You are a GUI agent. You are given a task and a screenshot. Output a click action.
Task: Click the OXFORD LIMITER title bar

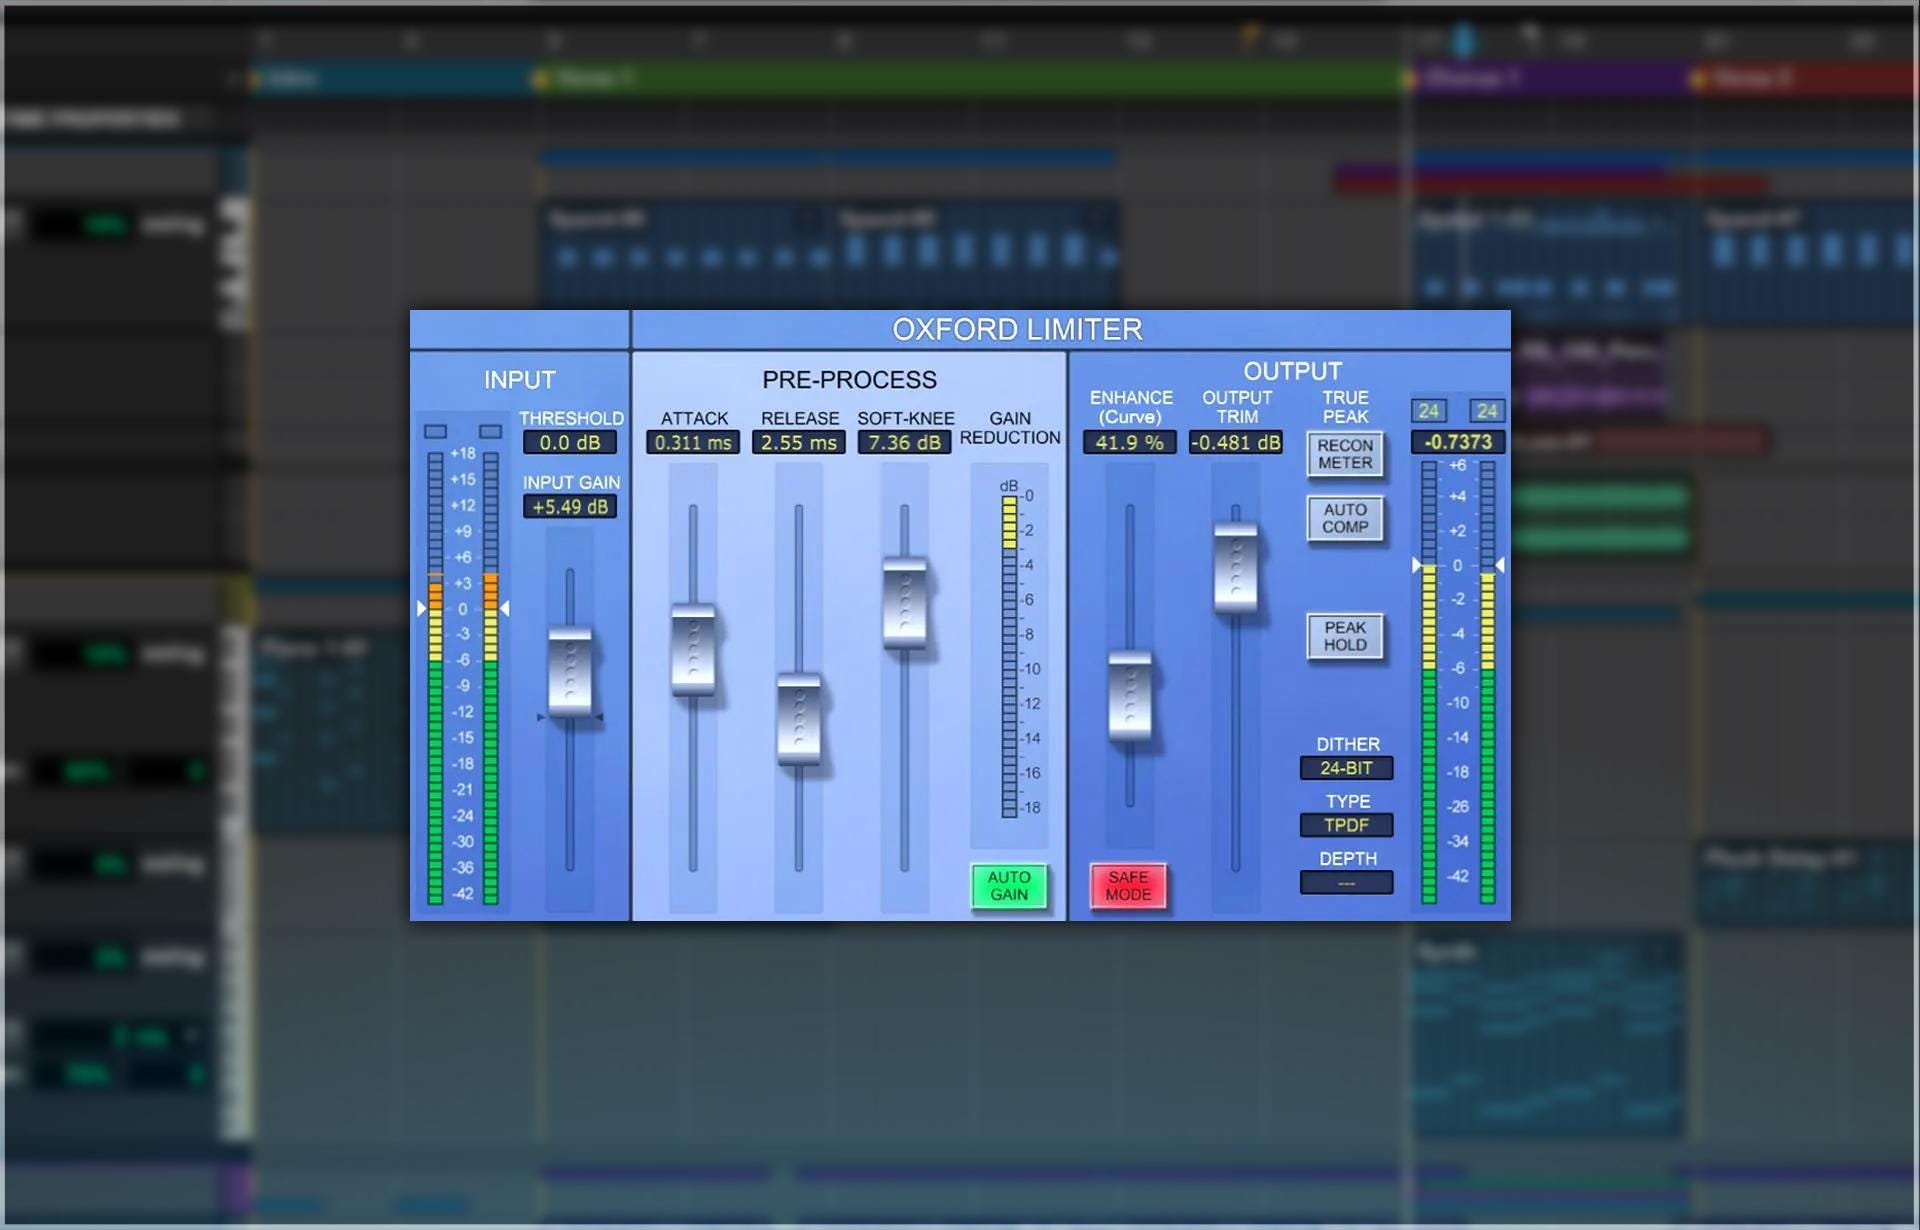1018,329
